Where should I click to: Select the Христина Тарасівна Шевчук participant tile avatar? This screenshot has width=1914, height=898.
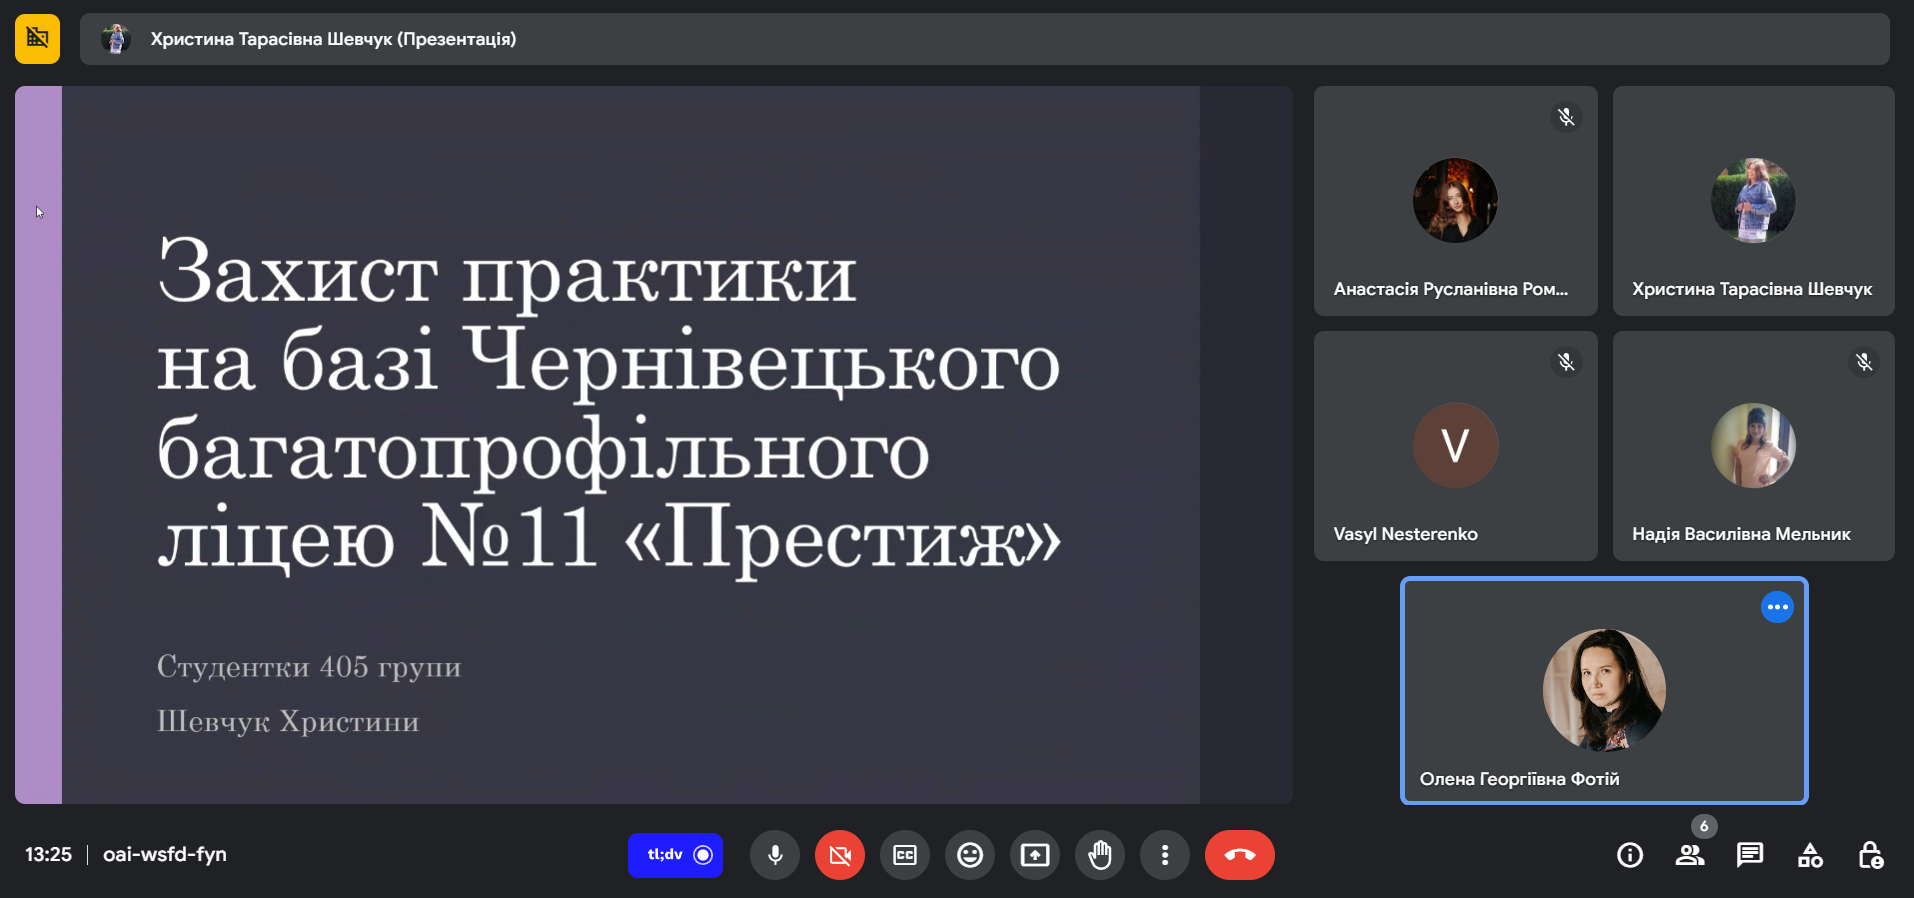tap(1753, 200)
